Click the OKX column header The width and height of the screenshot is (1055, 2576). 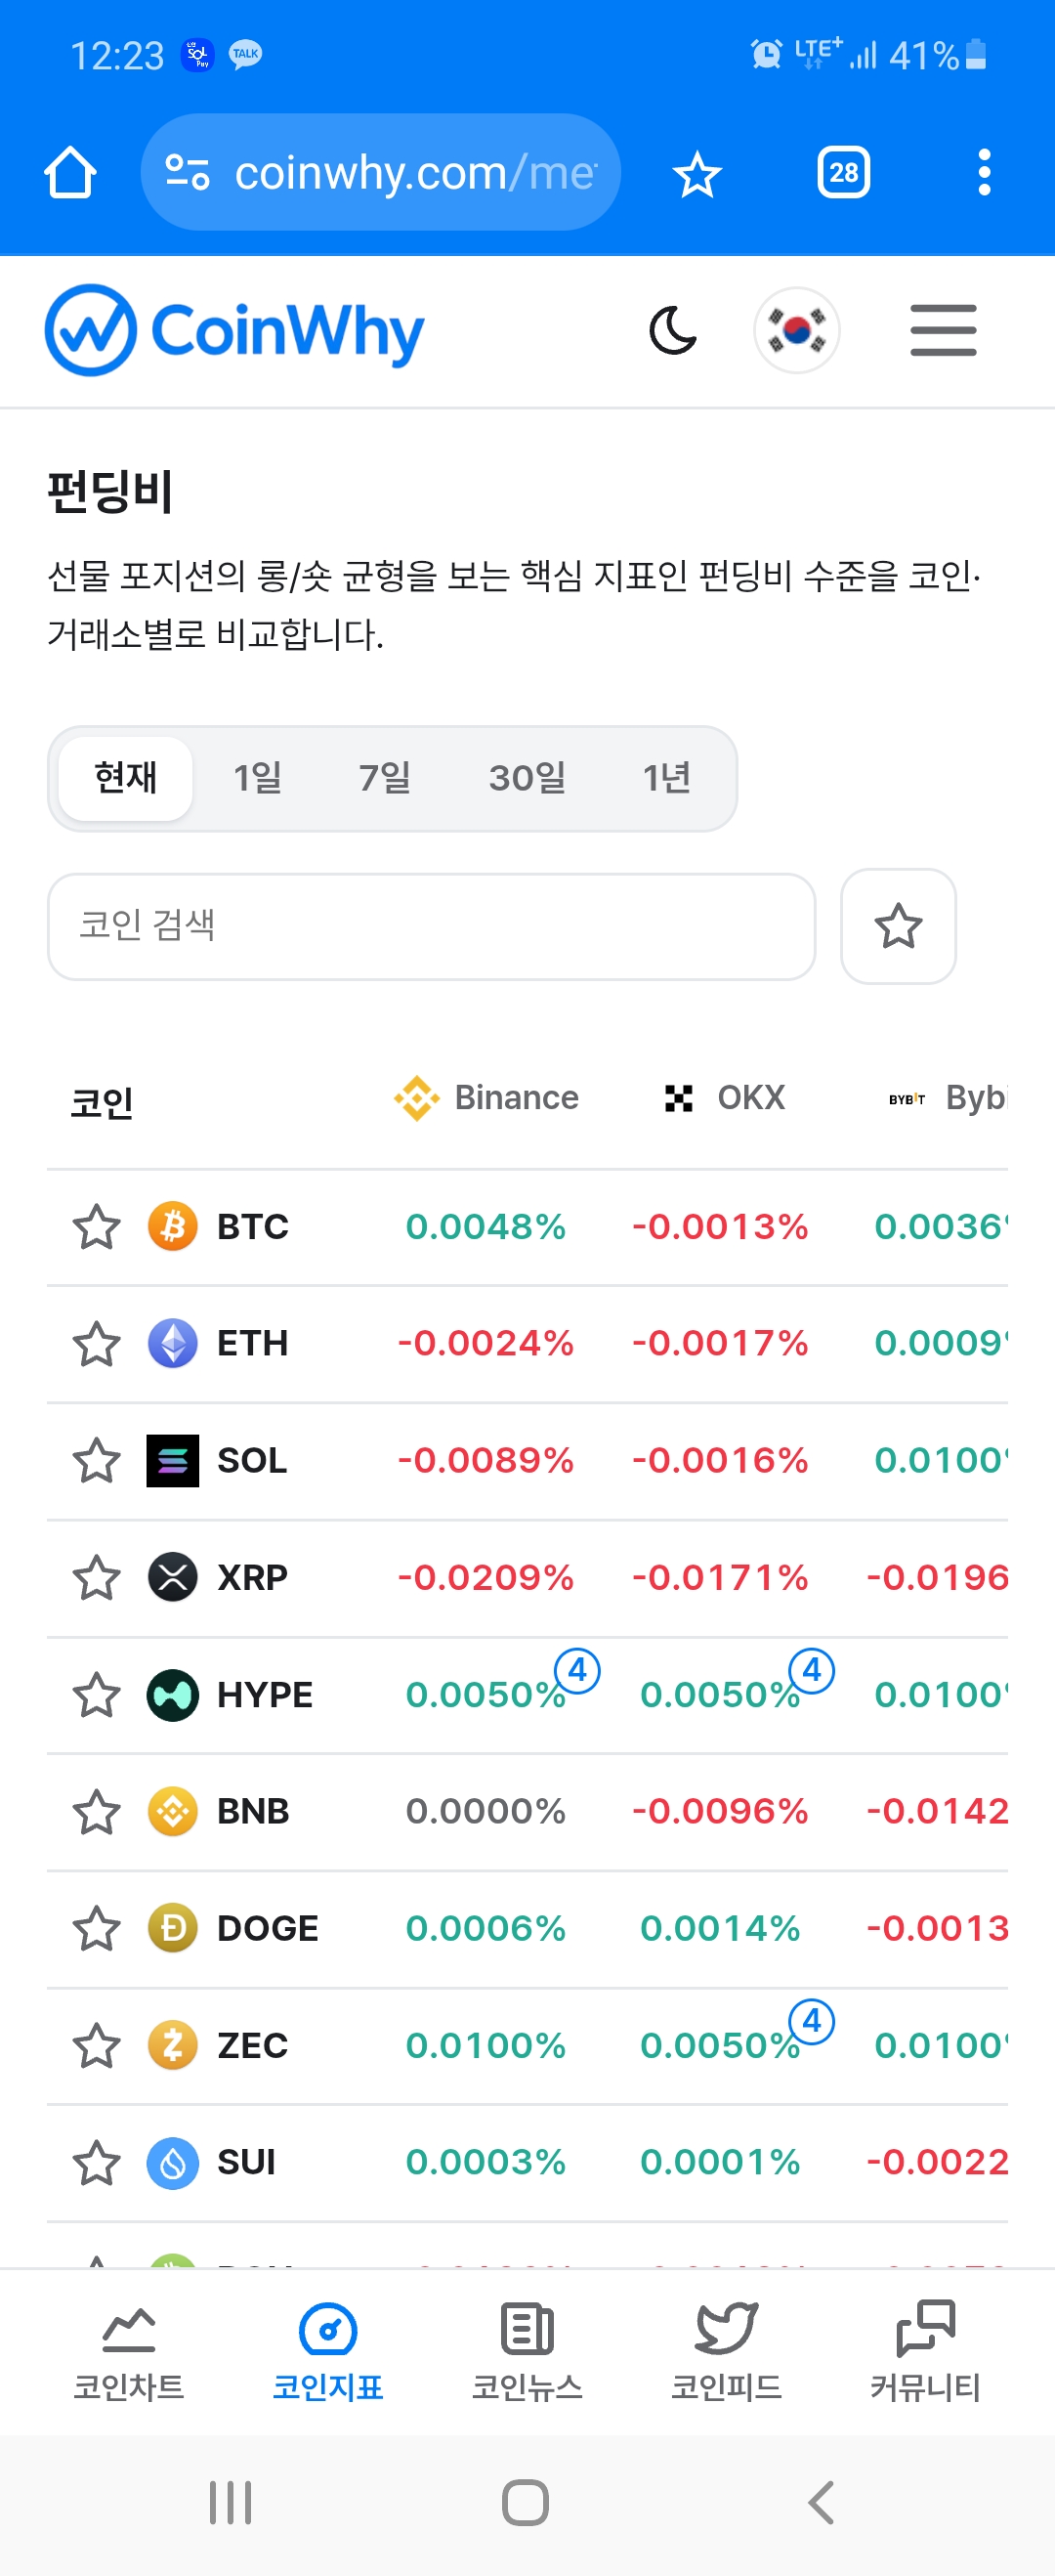tap(726, 1098)
